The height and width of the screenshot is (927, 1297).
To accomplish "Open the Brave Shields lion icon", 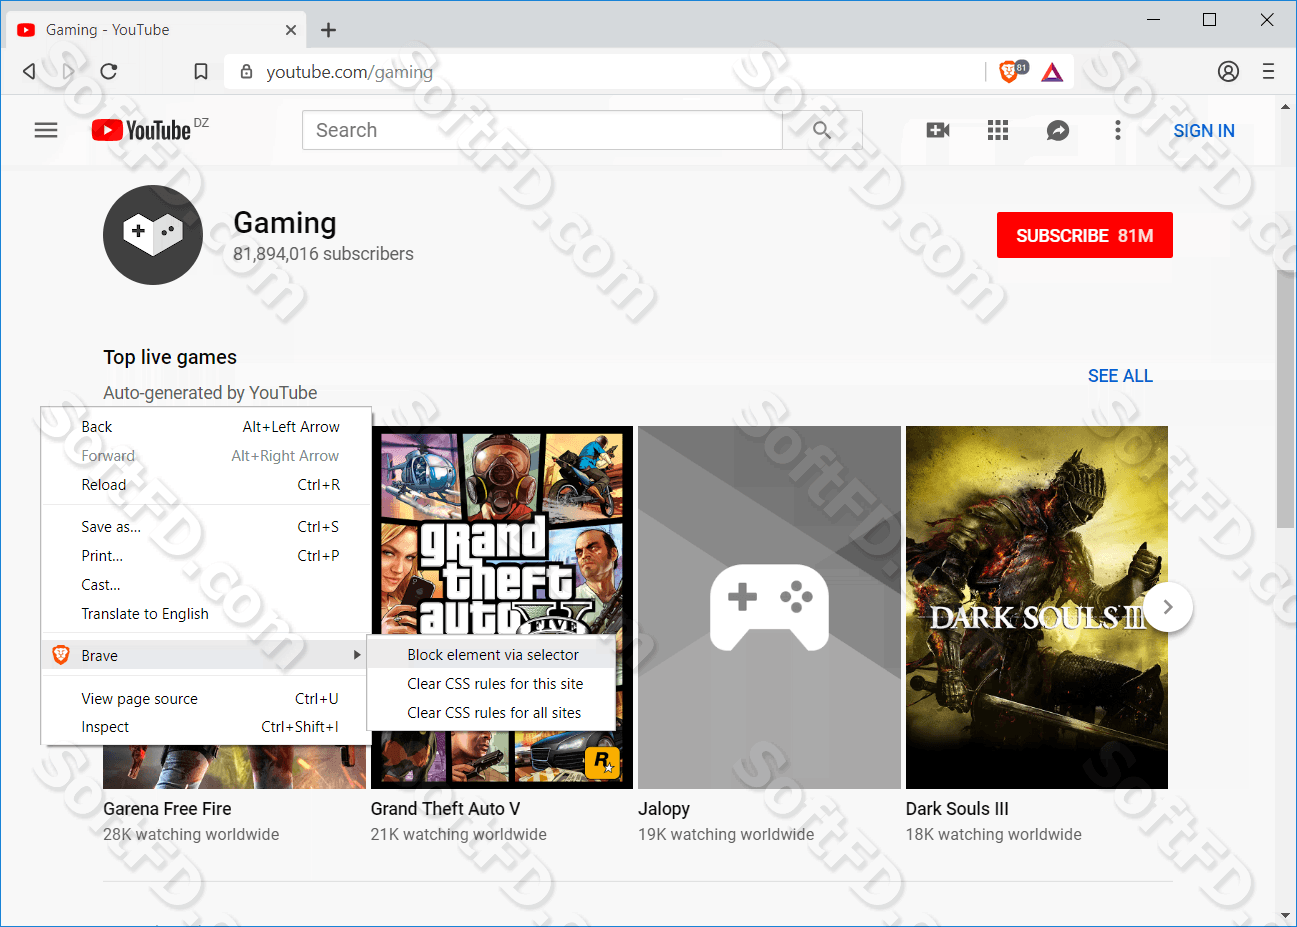I will [x=1009, y=71].
